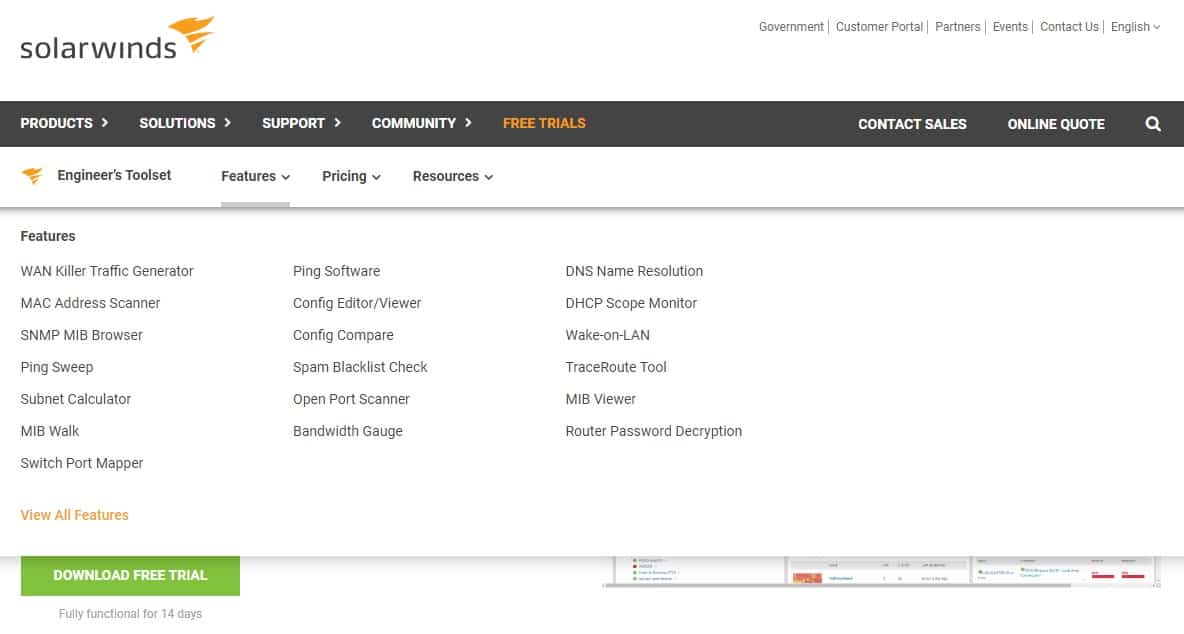Open TraceRoute Tool
Screen dimensions: 1184x634
[616, 368]
